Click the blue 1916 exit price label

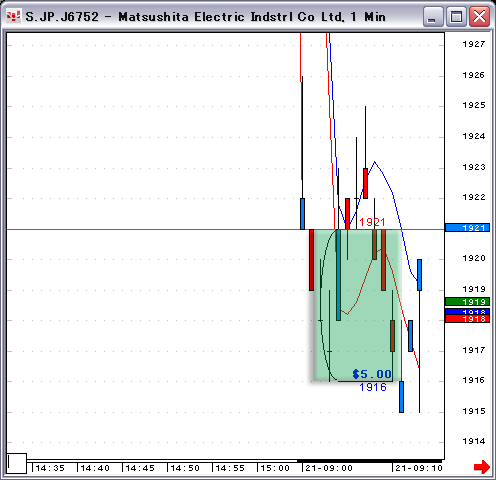pyautogui.click(x=373, y=387)
